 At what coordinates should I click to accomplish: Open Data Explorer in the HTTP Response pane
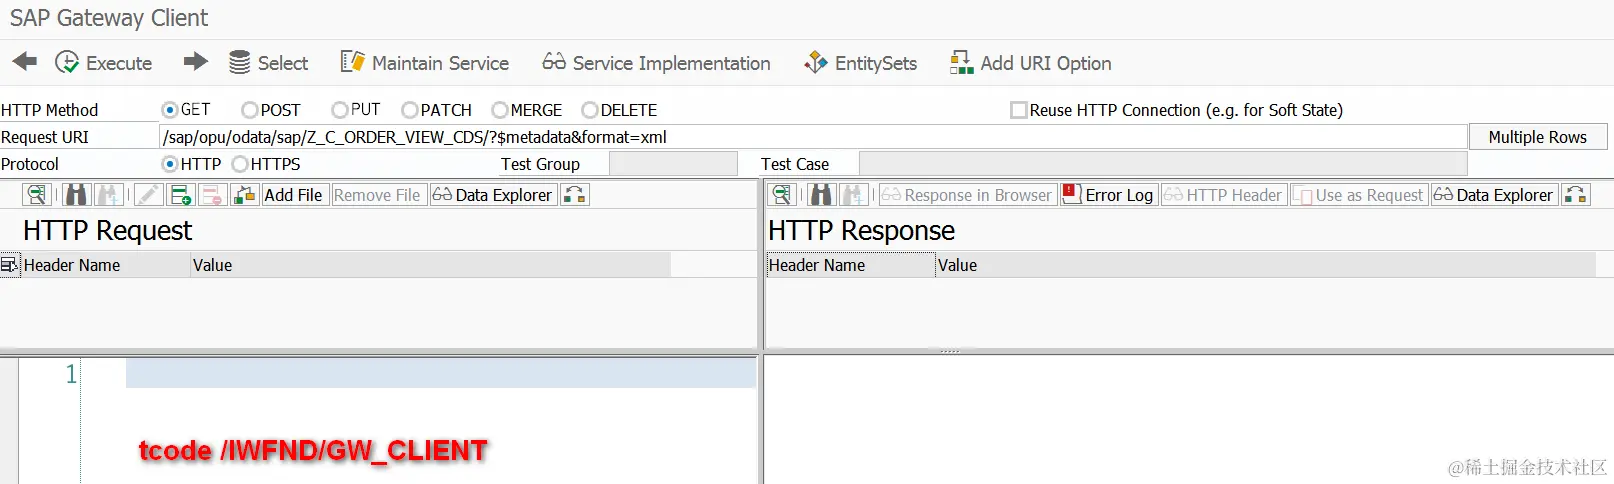1494,195
